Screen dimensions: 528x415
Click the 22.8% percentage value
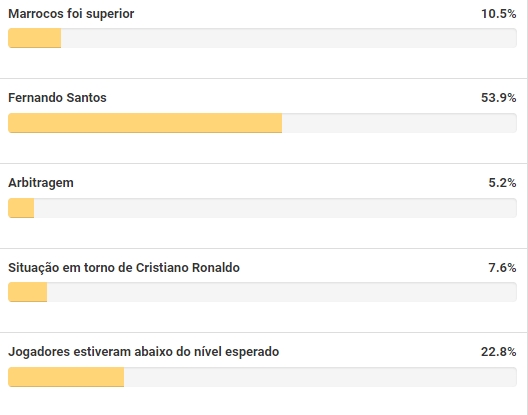[499, 352]
